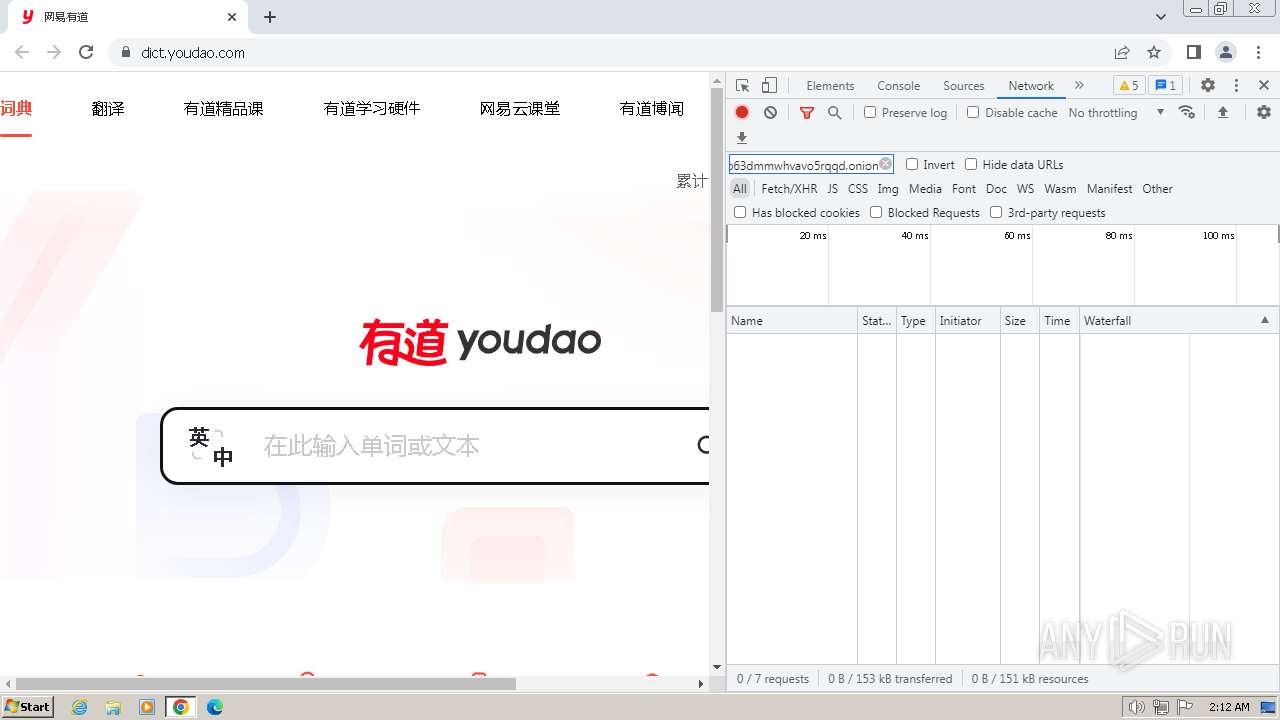Show the 1 message issues badge
Image resolution: width=1280 pixels, height=720 pixels.
1164,85
